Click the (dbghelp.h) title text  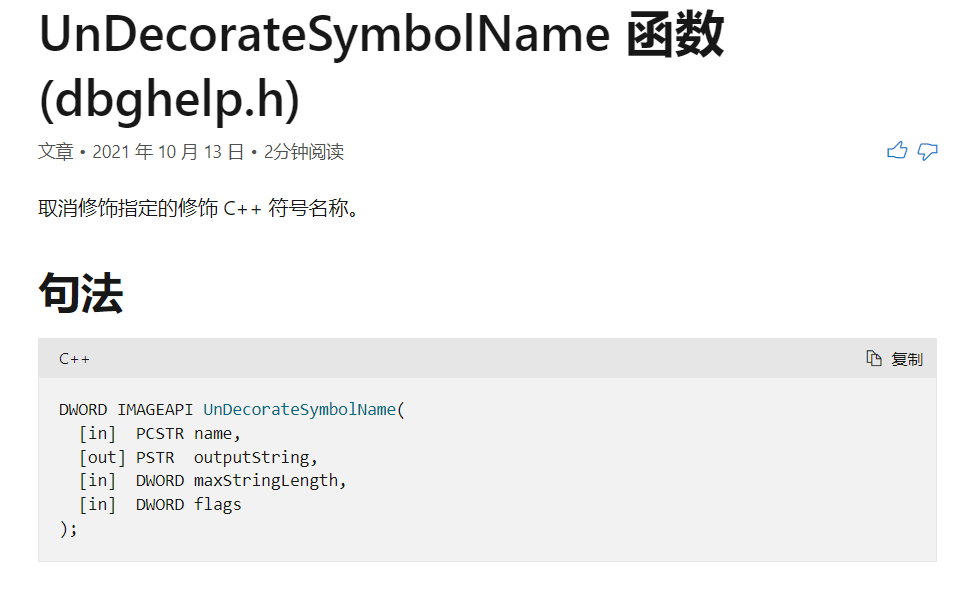pos(169,99)
